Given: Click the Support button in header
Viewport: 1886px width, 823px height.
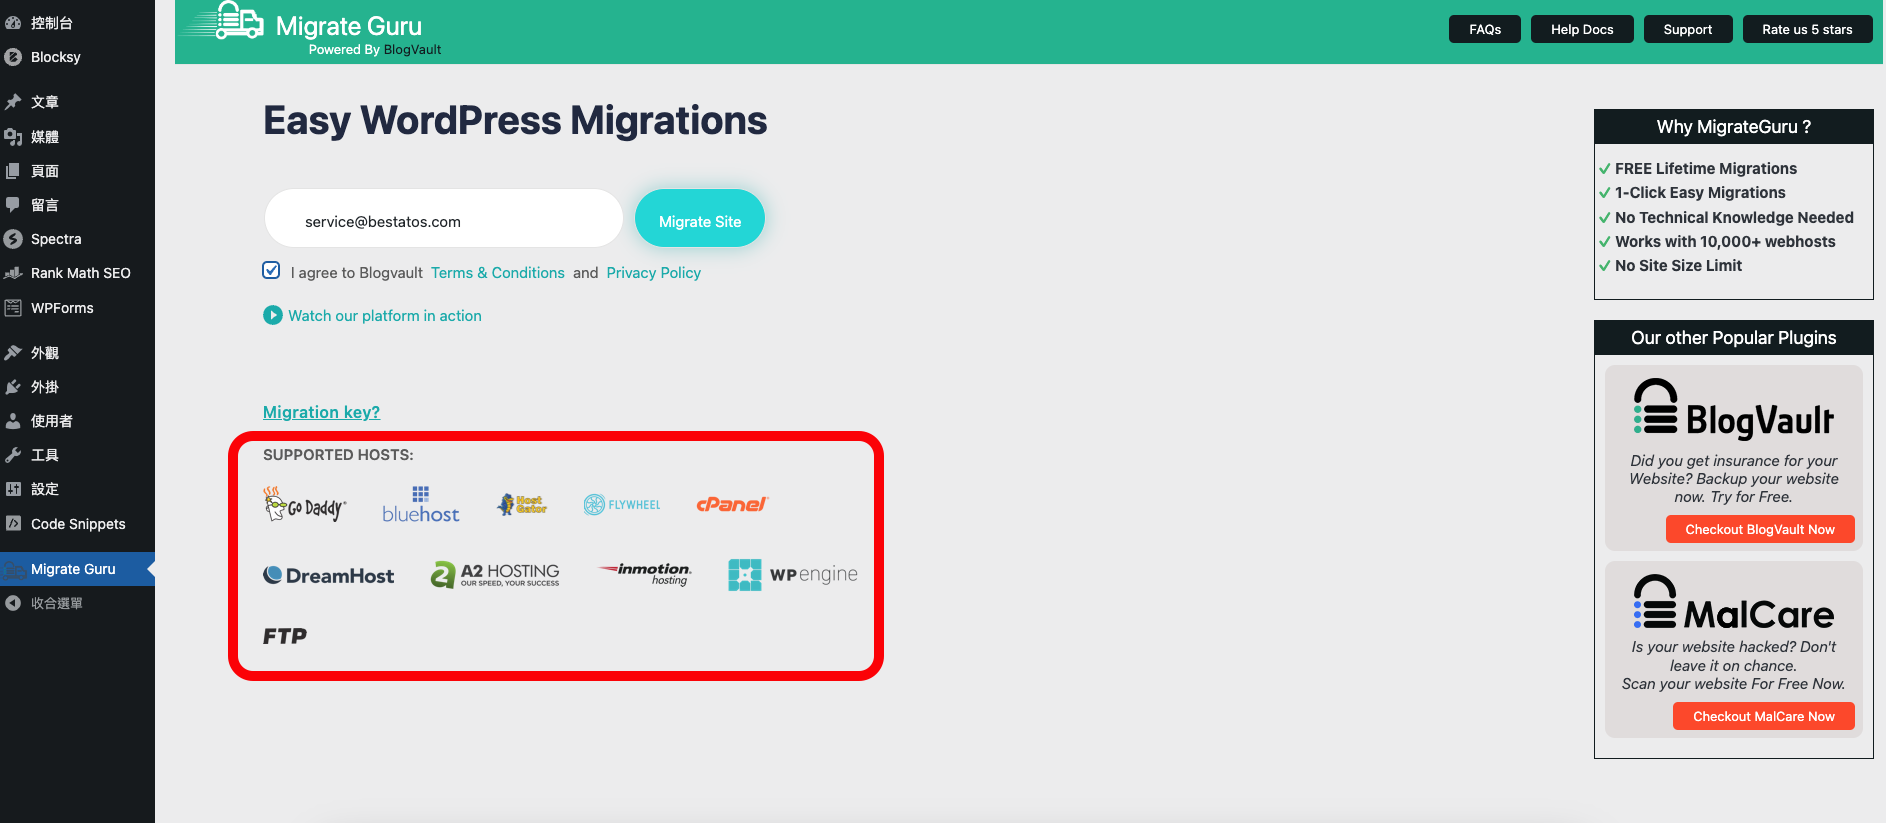Looking at the screenshot, I should [1688, 29].
